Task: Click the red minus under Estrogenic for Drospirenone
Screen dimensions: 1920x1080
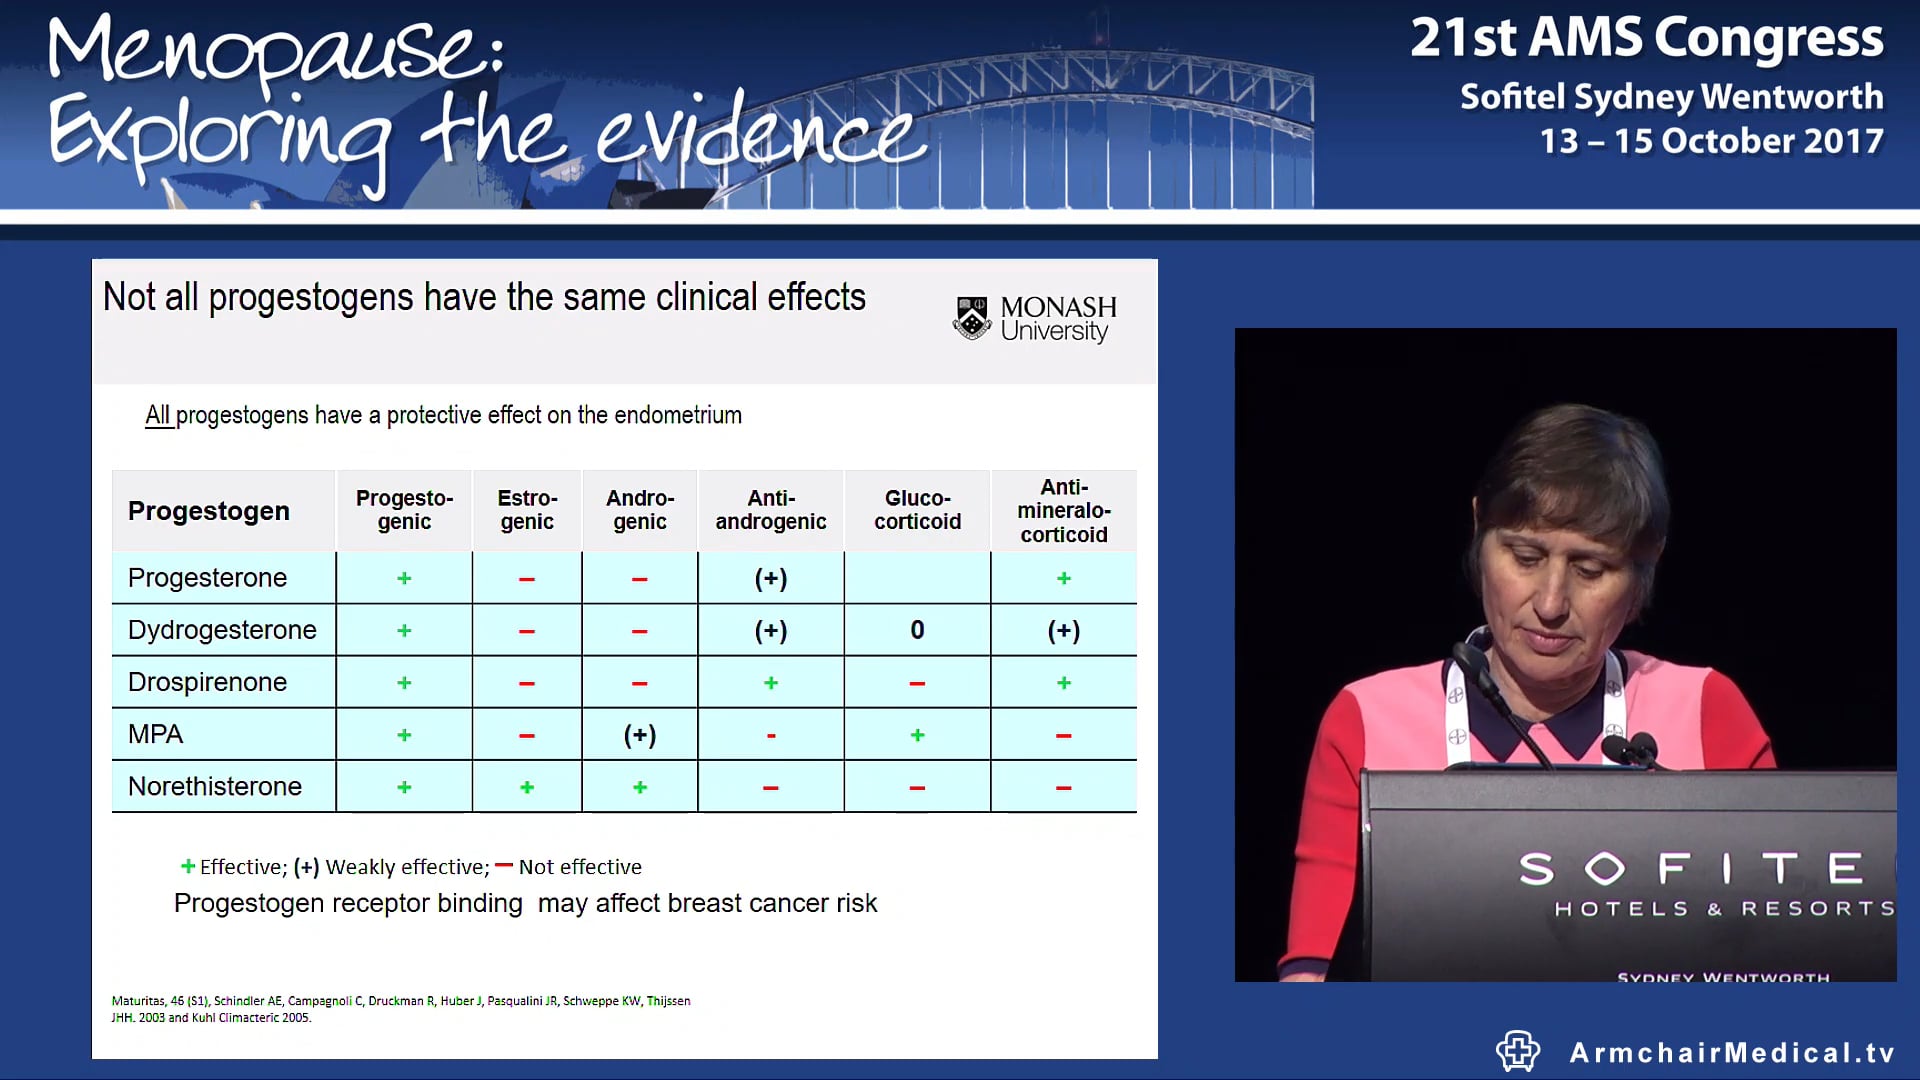Action: coord(526,682)
